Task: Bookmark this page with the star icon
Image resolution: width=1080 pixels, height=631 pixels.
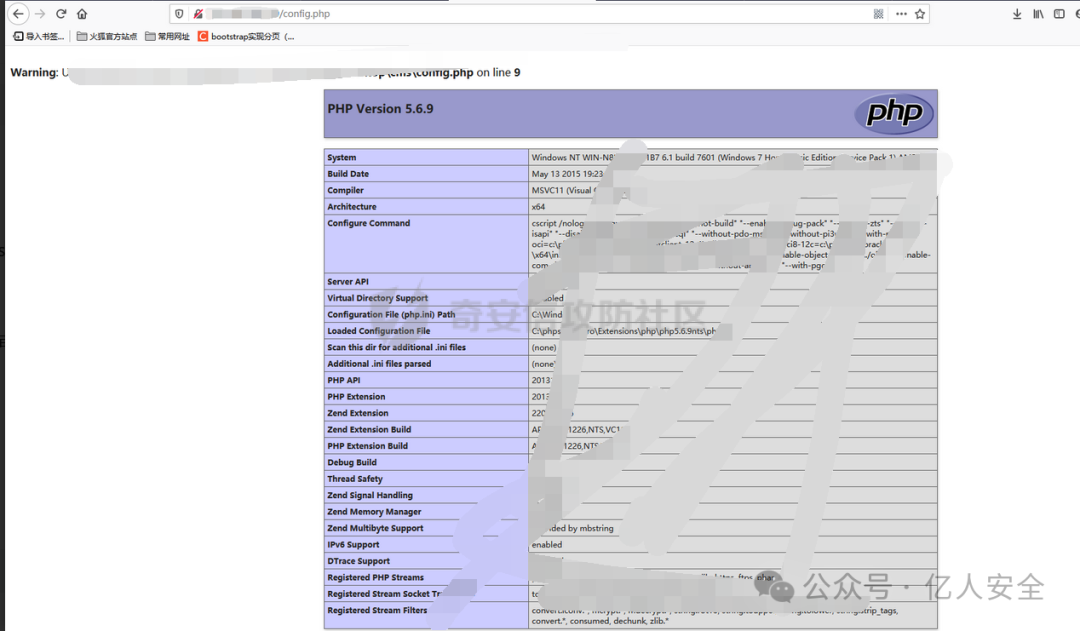Action: pos(920,14)
